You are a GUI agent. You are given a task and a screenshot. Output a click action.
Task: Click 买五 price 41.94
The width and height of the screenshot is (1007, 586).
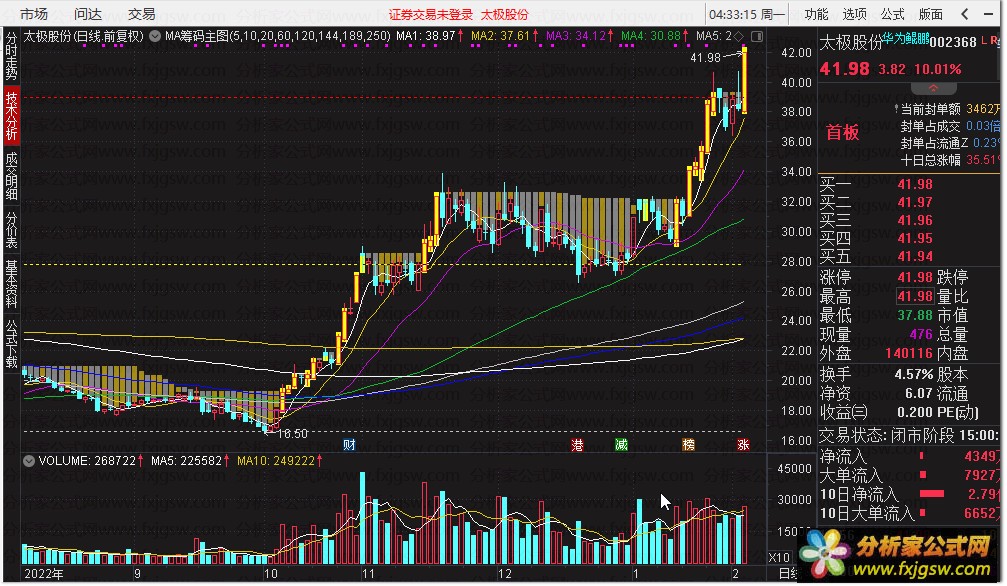tap(915, 256)
